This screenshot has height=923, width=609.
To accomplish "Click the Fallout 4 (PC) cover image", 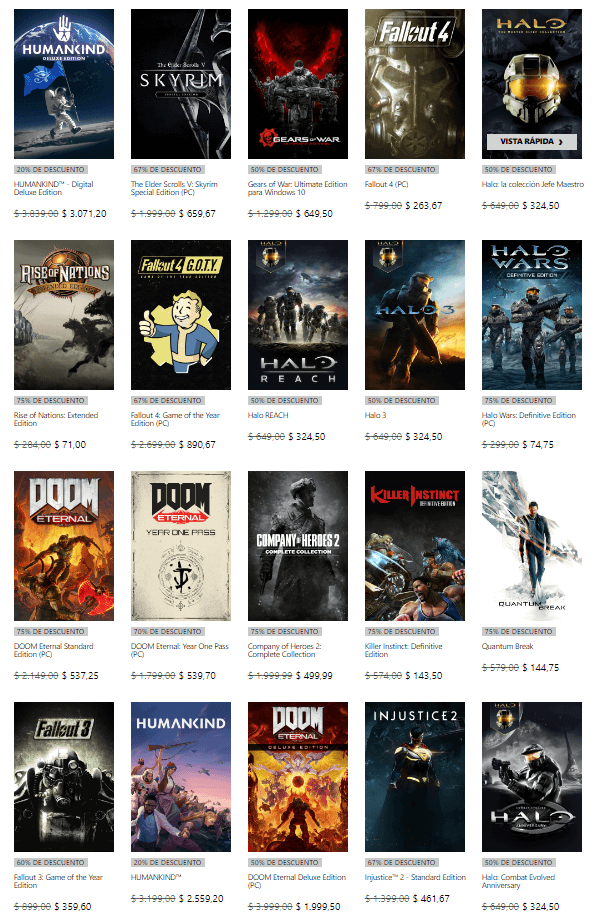I will click(x=415, y=84).
